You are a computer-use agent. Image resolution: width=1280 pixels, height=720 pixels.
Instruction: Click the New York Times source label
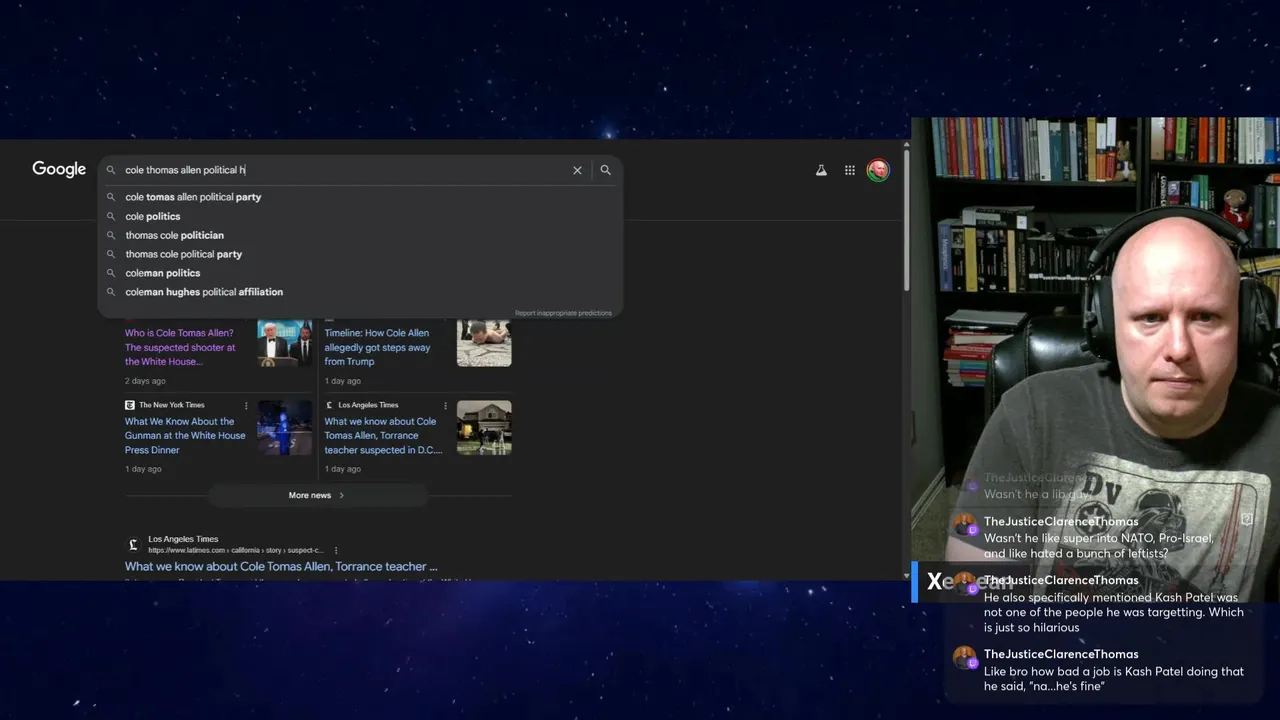click(x=172, y=405)
